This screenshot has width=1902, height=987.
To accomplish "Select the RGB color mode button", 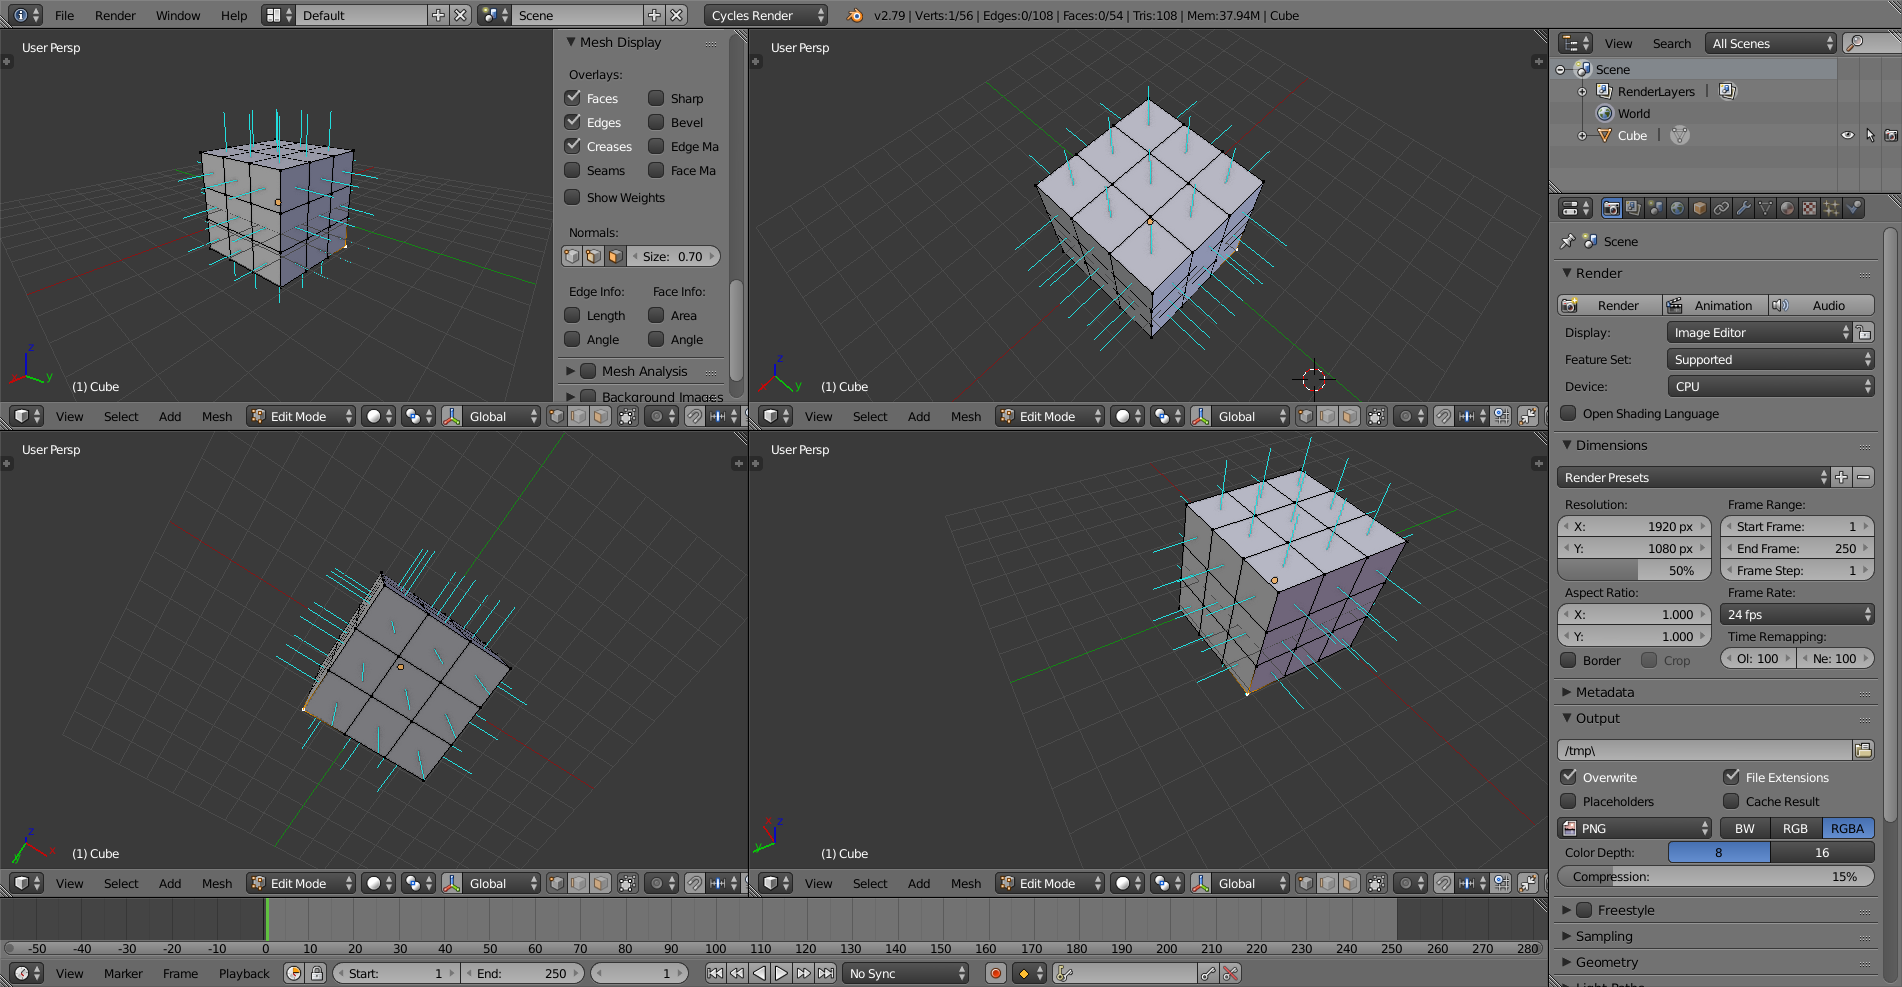I will [x=1795, y=828].
